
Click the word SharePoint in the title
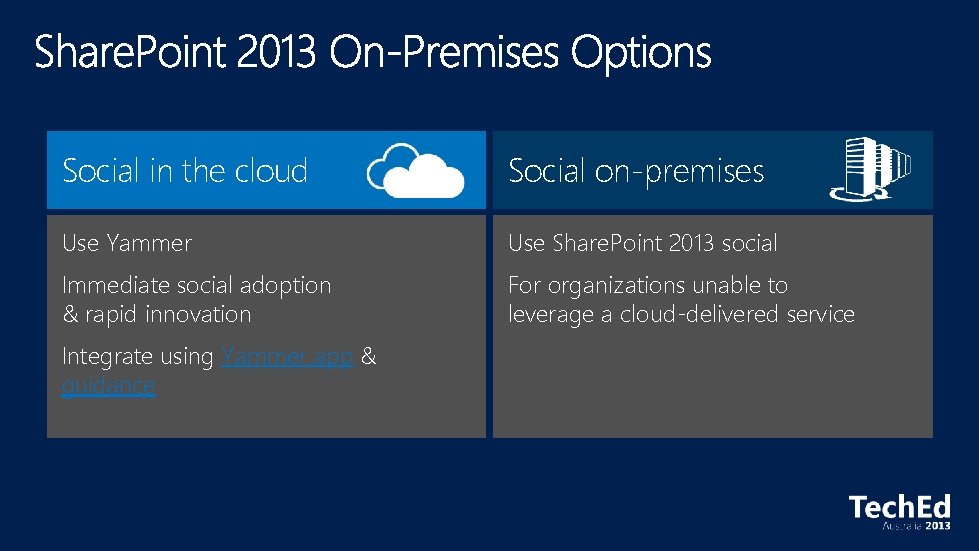pos(132,53)
